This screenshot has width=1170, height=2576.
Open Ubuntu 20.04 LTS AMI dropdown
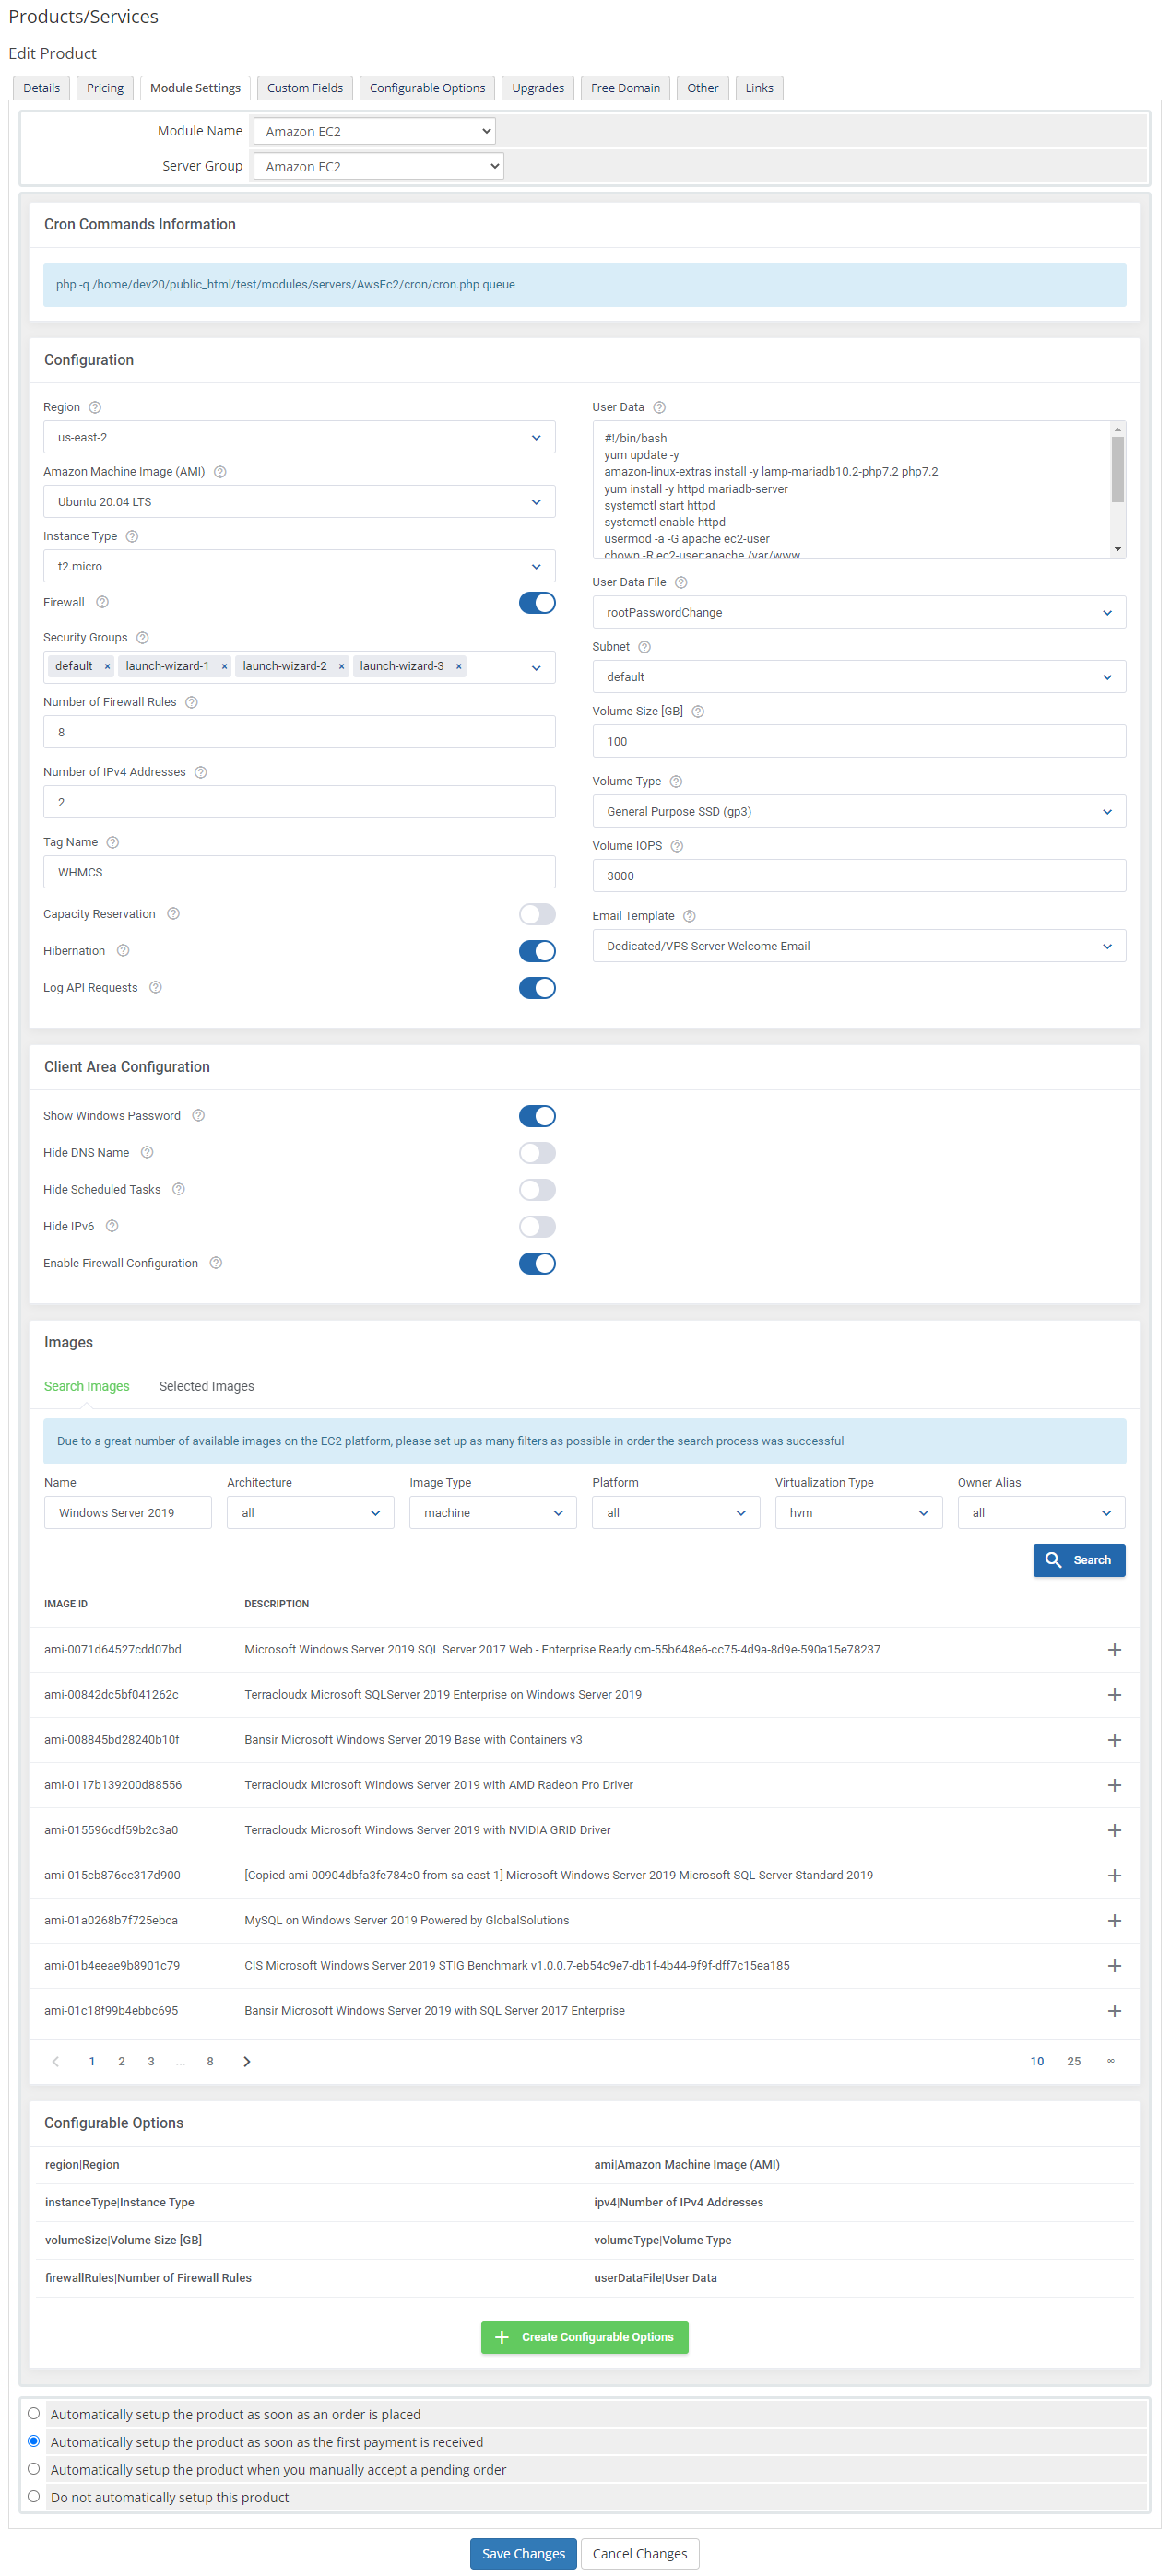(299, 502)
